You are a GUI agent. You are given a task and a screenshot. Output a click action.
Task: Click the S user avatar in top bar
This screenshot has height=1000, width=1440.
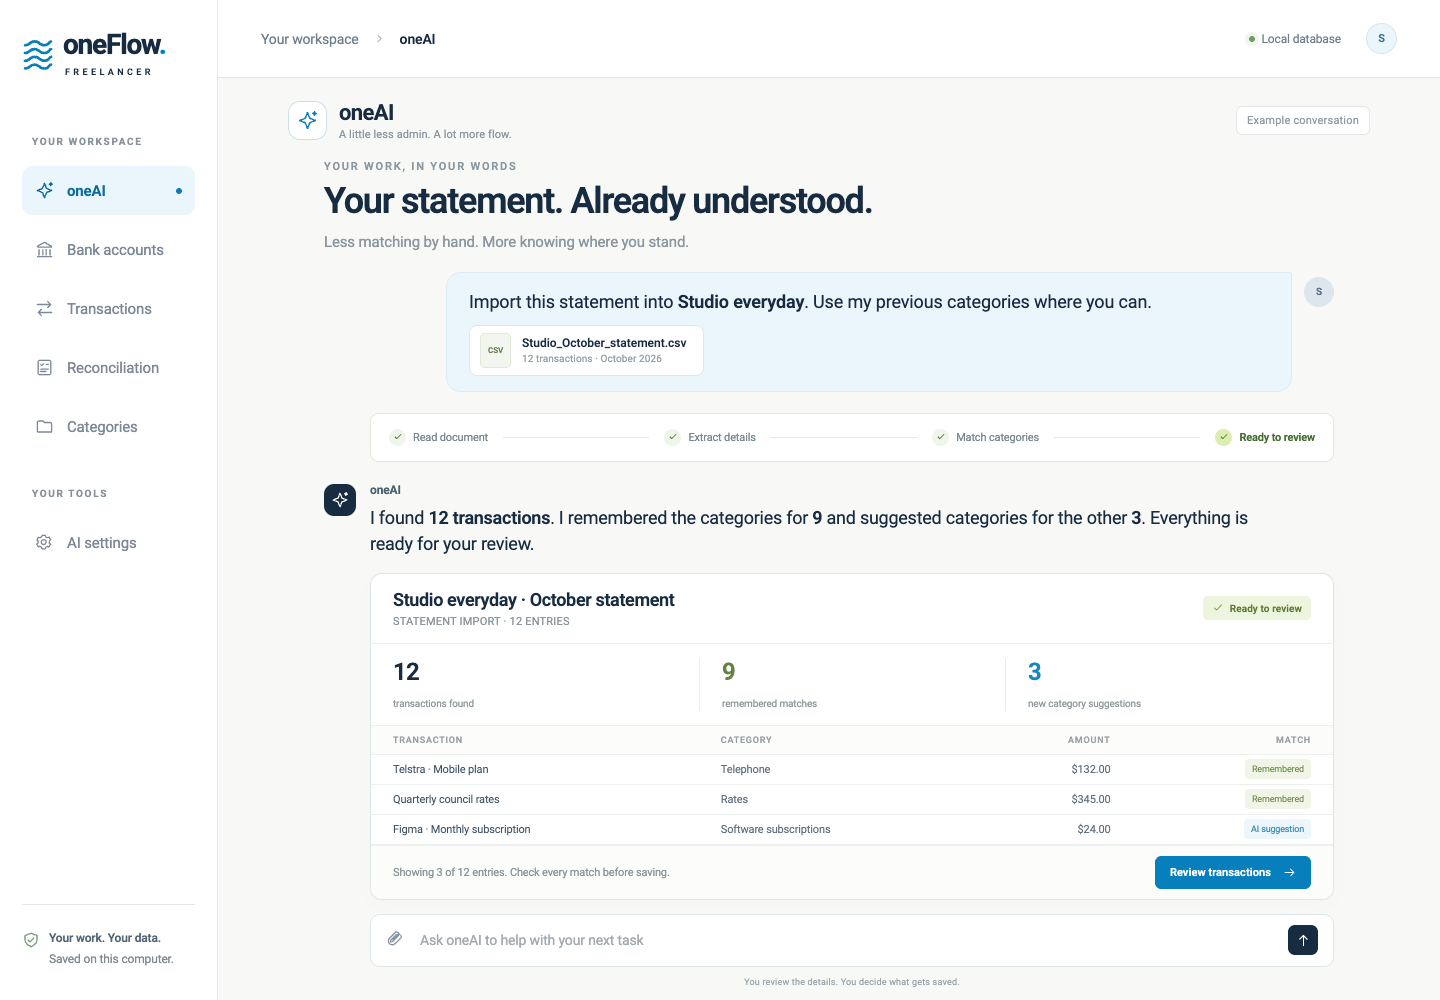1381,39
